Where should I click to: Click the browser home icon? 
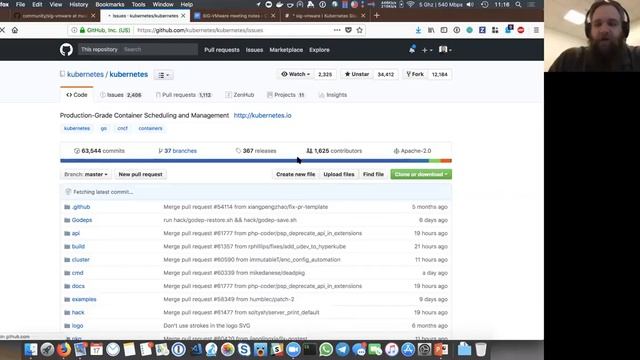pos(15,30)
